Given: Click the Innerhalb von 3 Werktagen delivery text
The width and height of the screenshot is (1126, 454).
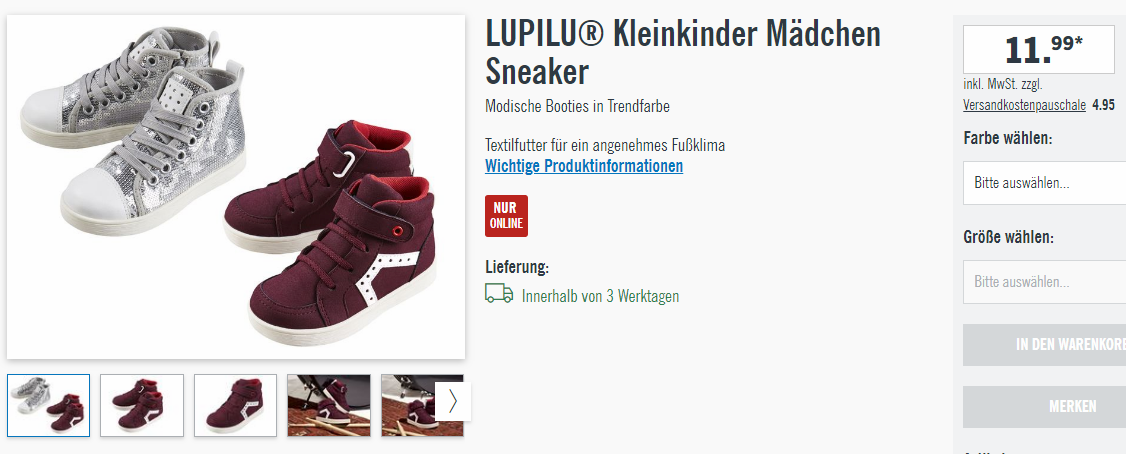Looking at the screenshot, I should [600, 296].
